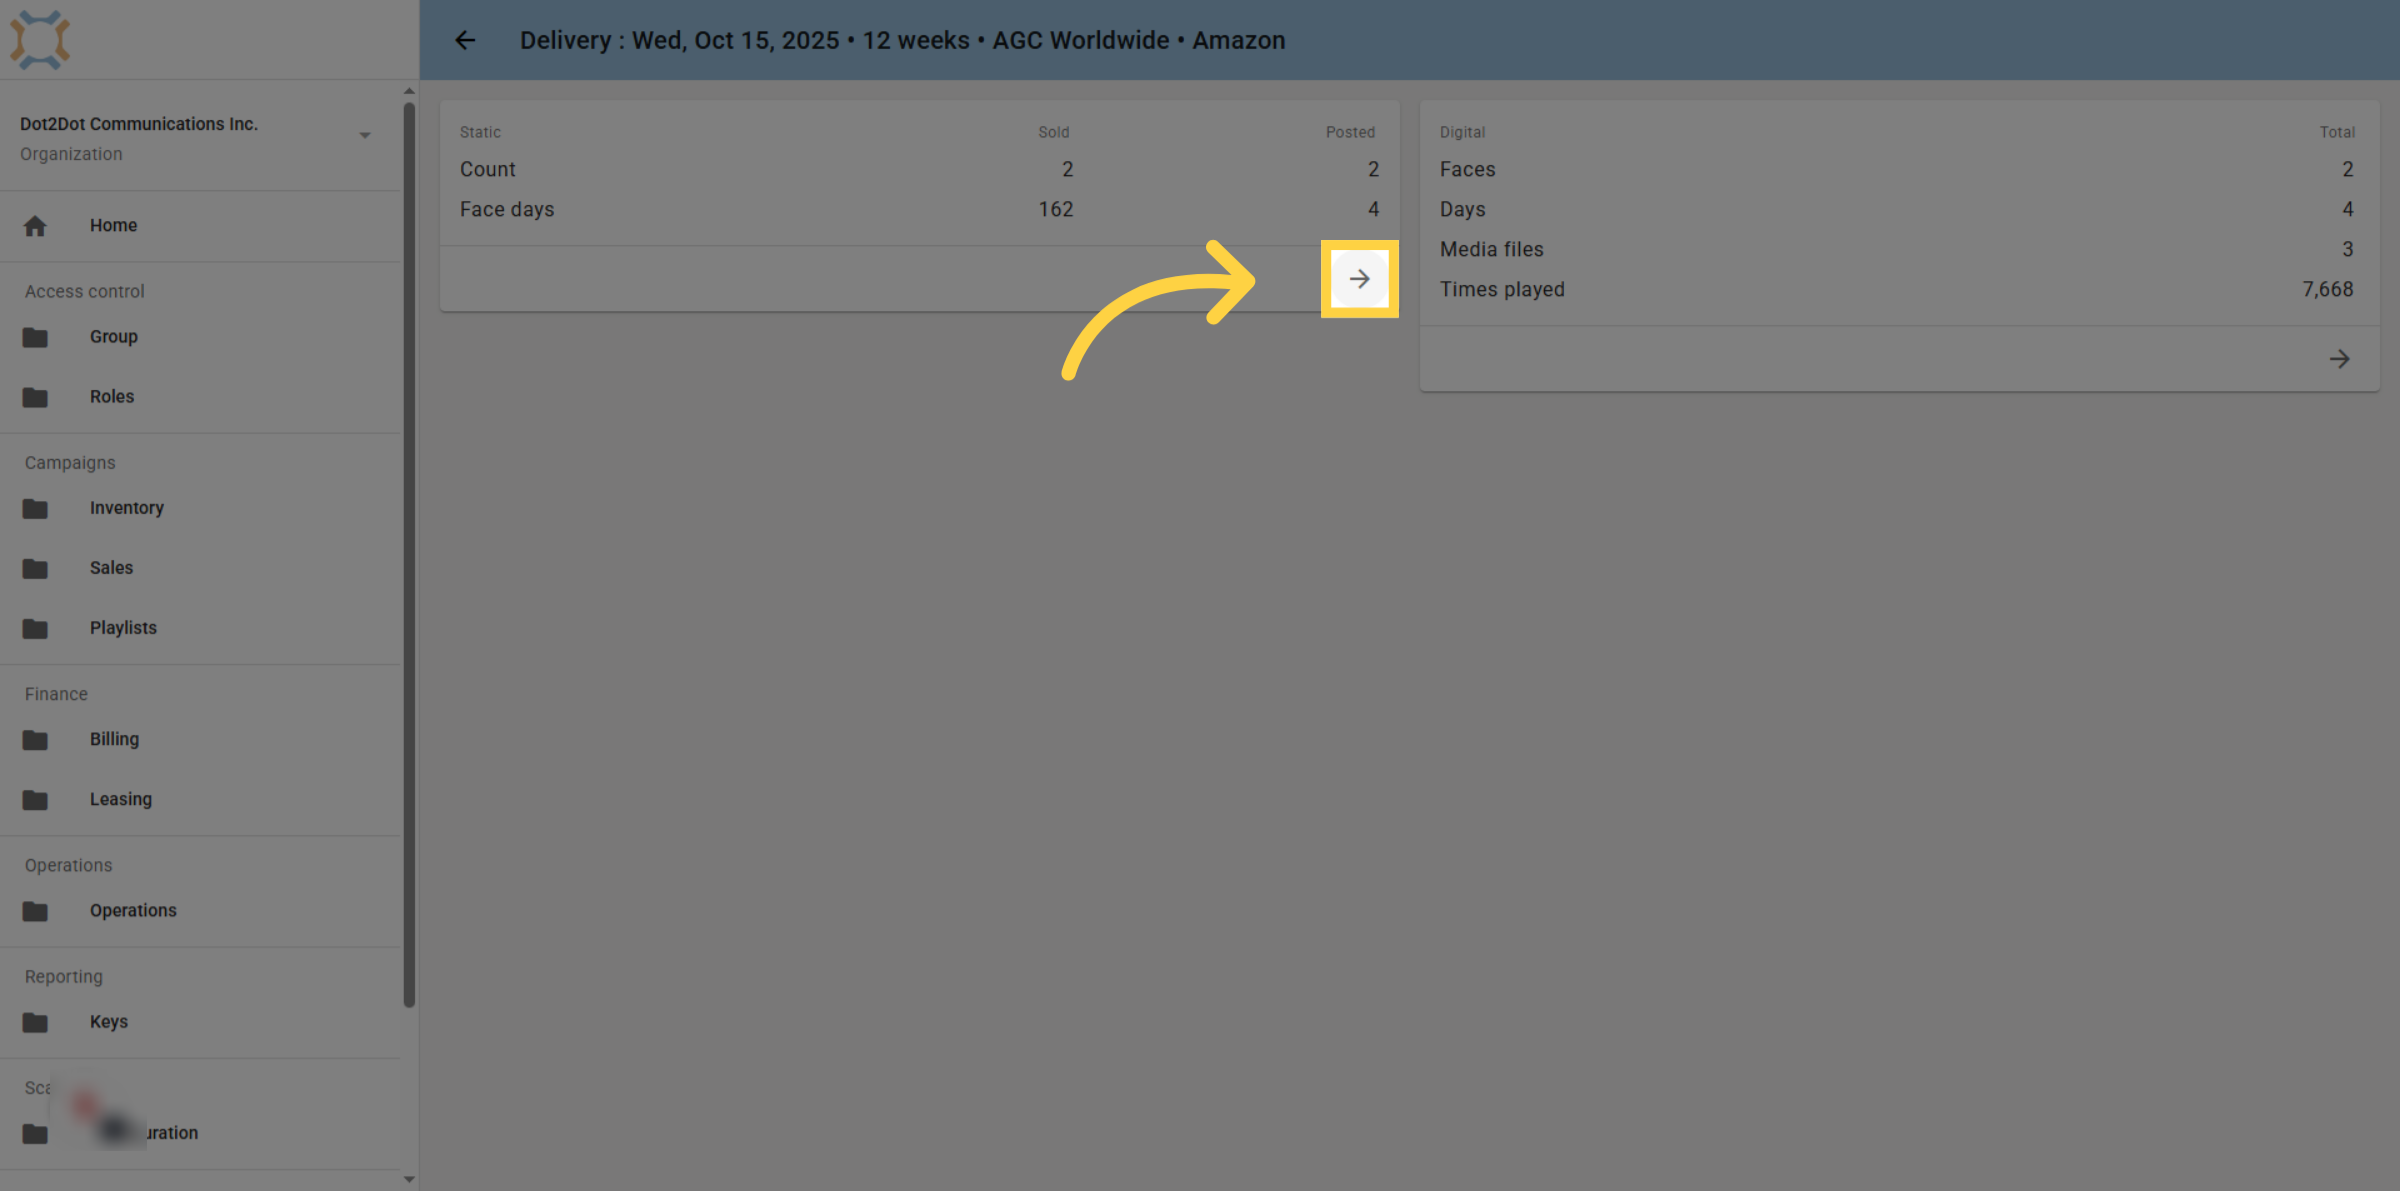
Task: Click the Digital Faces row label
Action: coord(1468,169)
